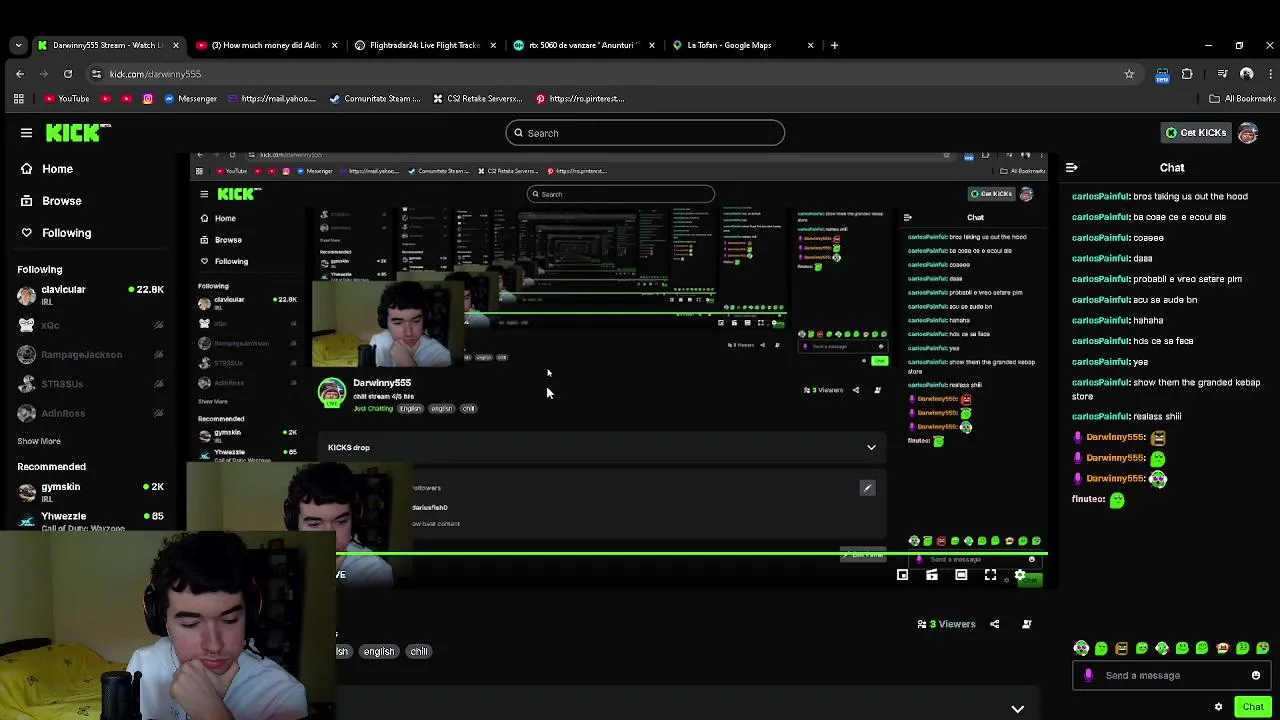Switch to the La Tofan Google Maps tab

pyautogui.click(x=742, y=45)
